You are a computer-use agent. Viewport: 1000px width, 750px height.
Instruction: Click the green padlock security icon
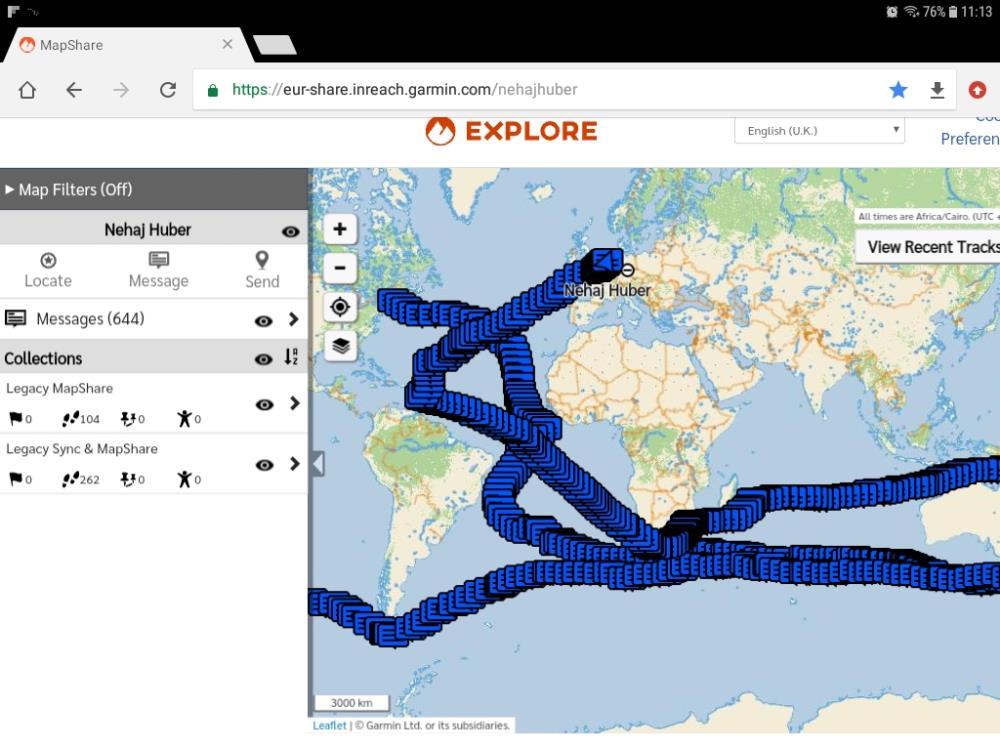[x=213, y=91]
